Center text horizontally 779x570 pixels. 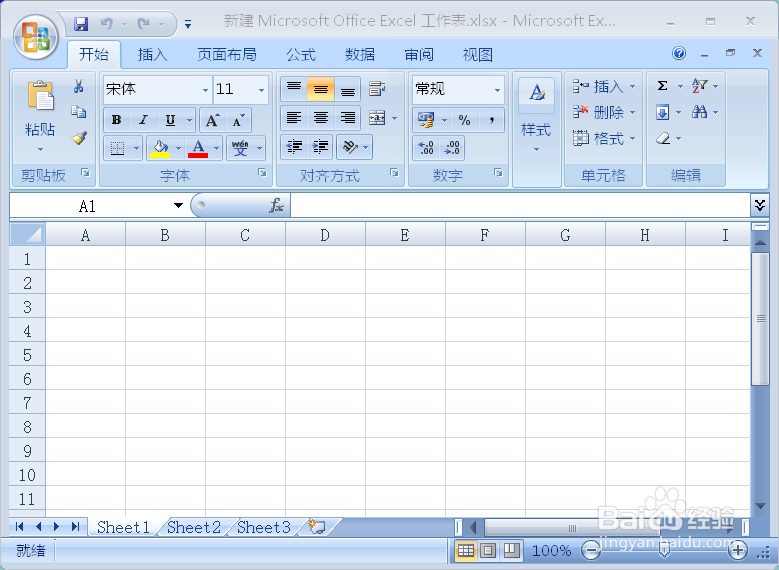(x=320, y=118)
